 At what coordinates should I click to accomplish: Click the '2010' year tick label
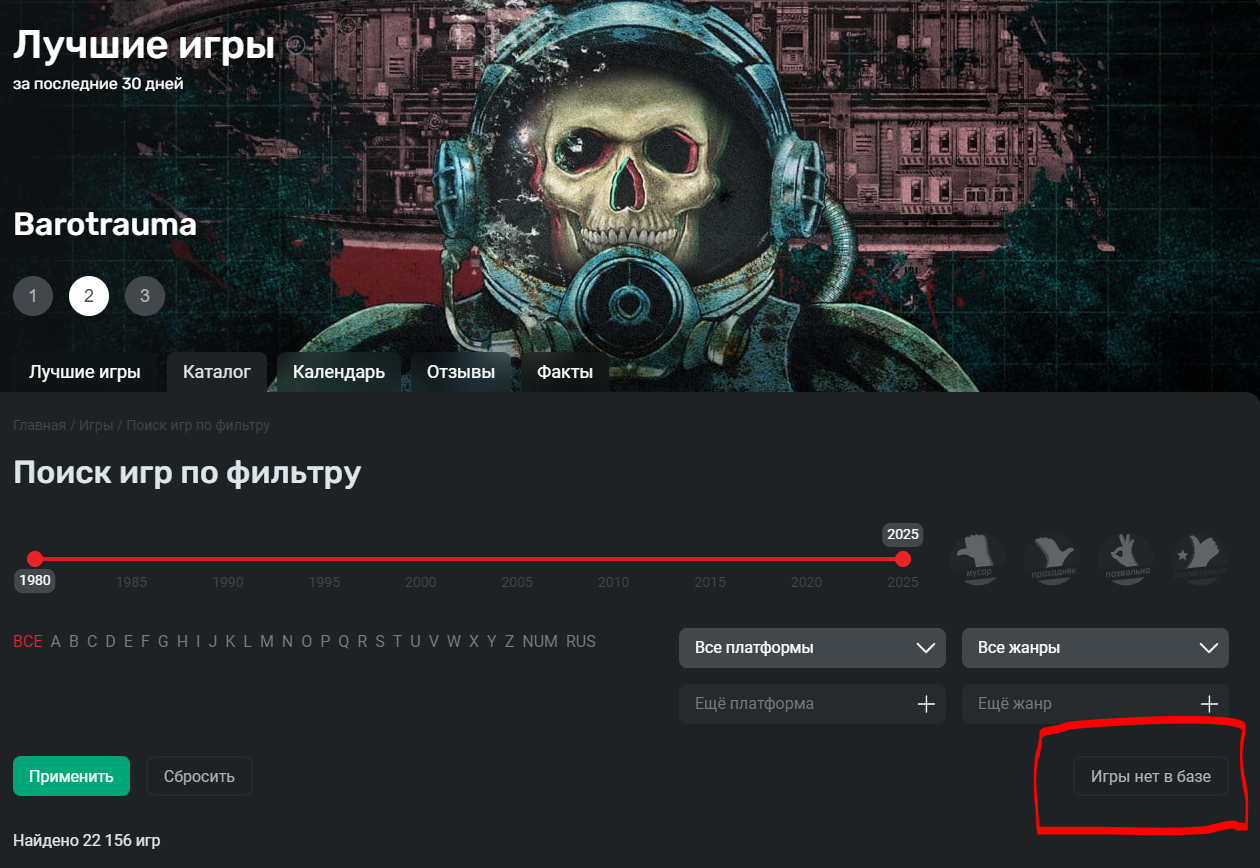click(614, 582)
